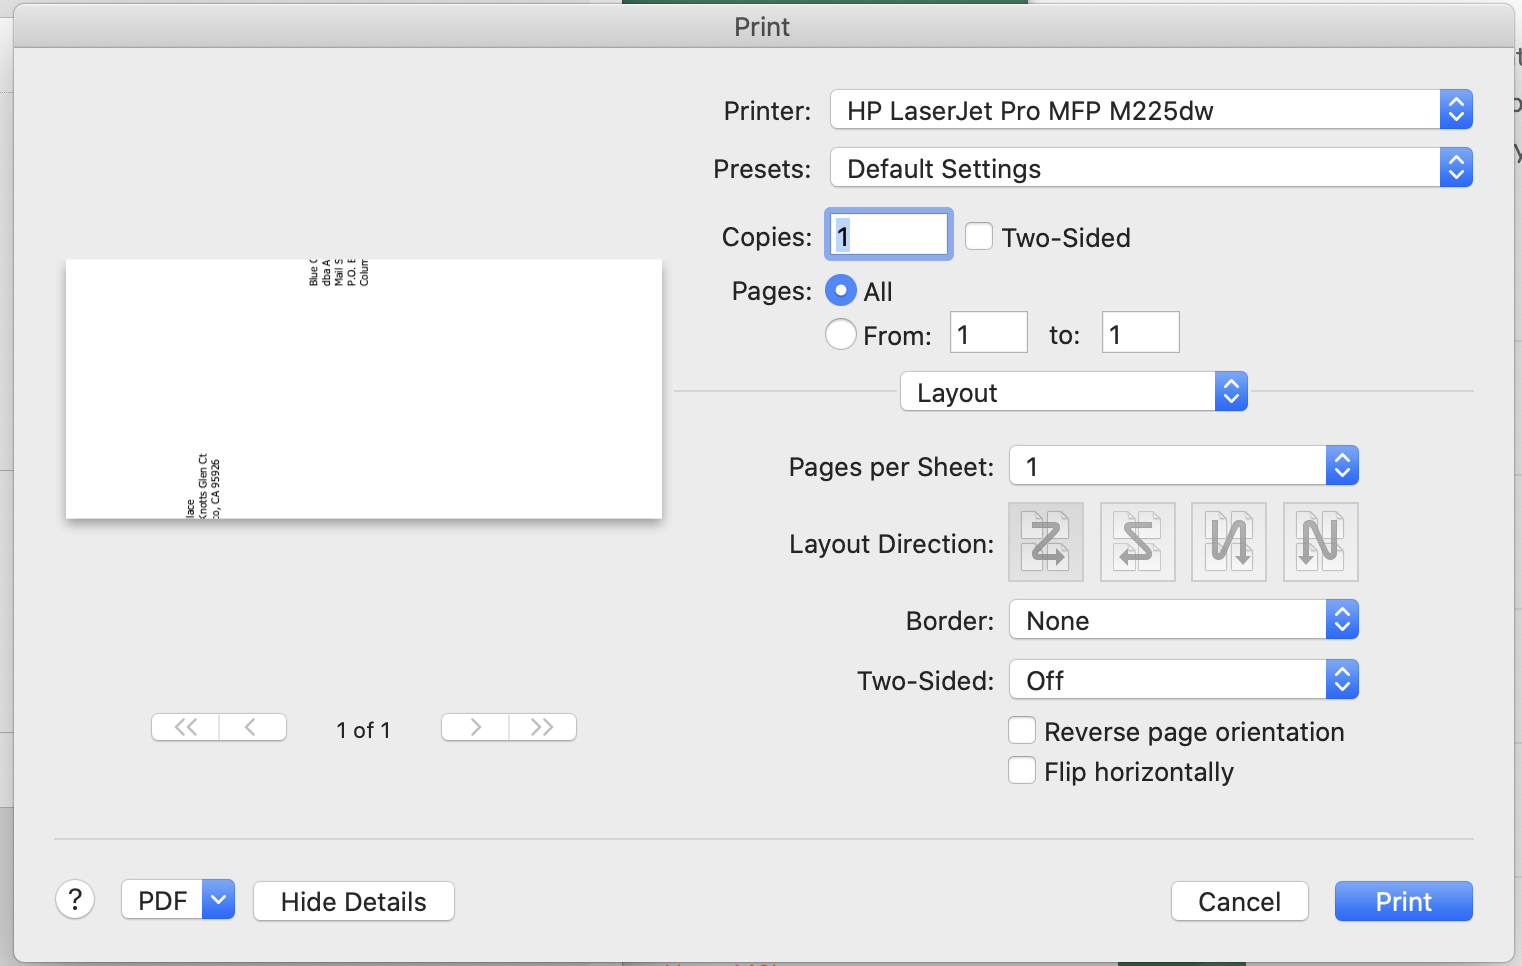Select the From page range radio button

point(841,334)
